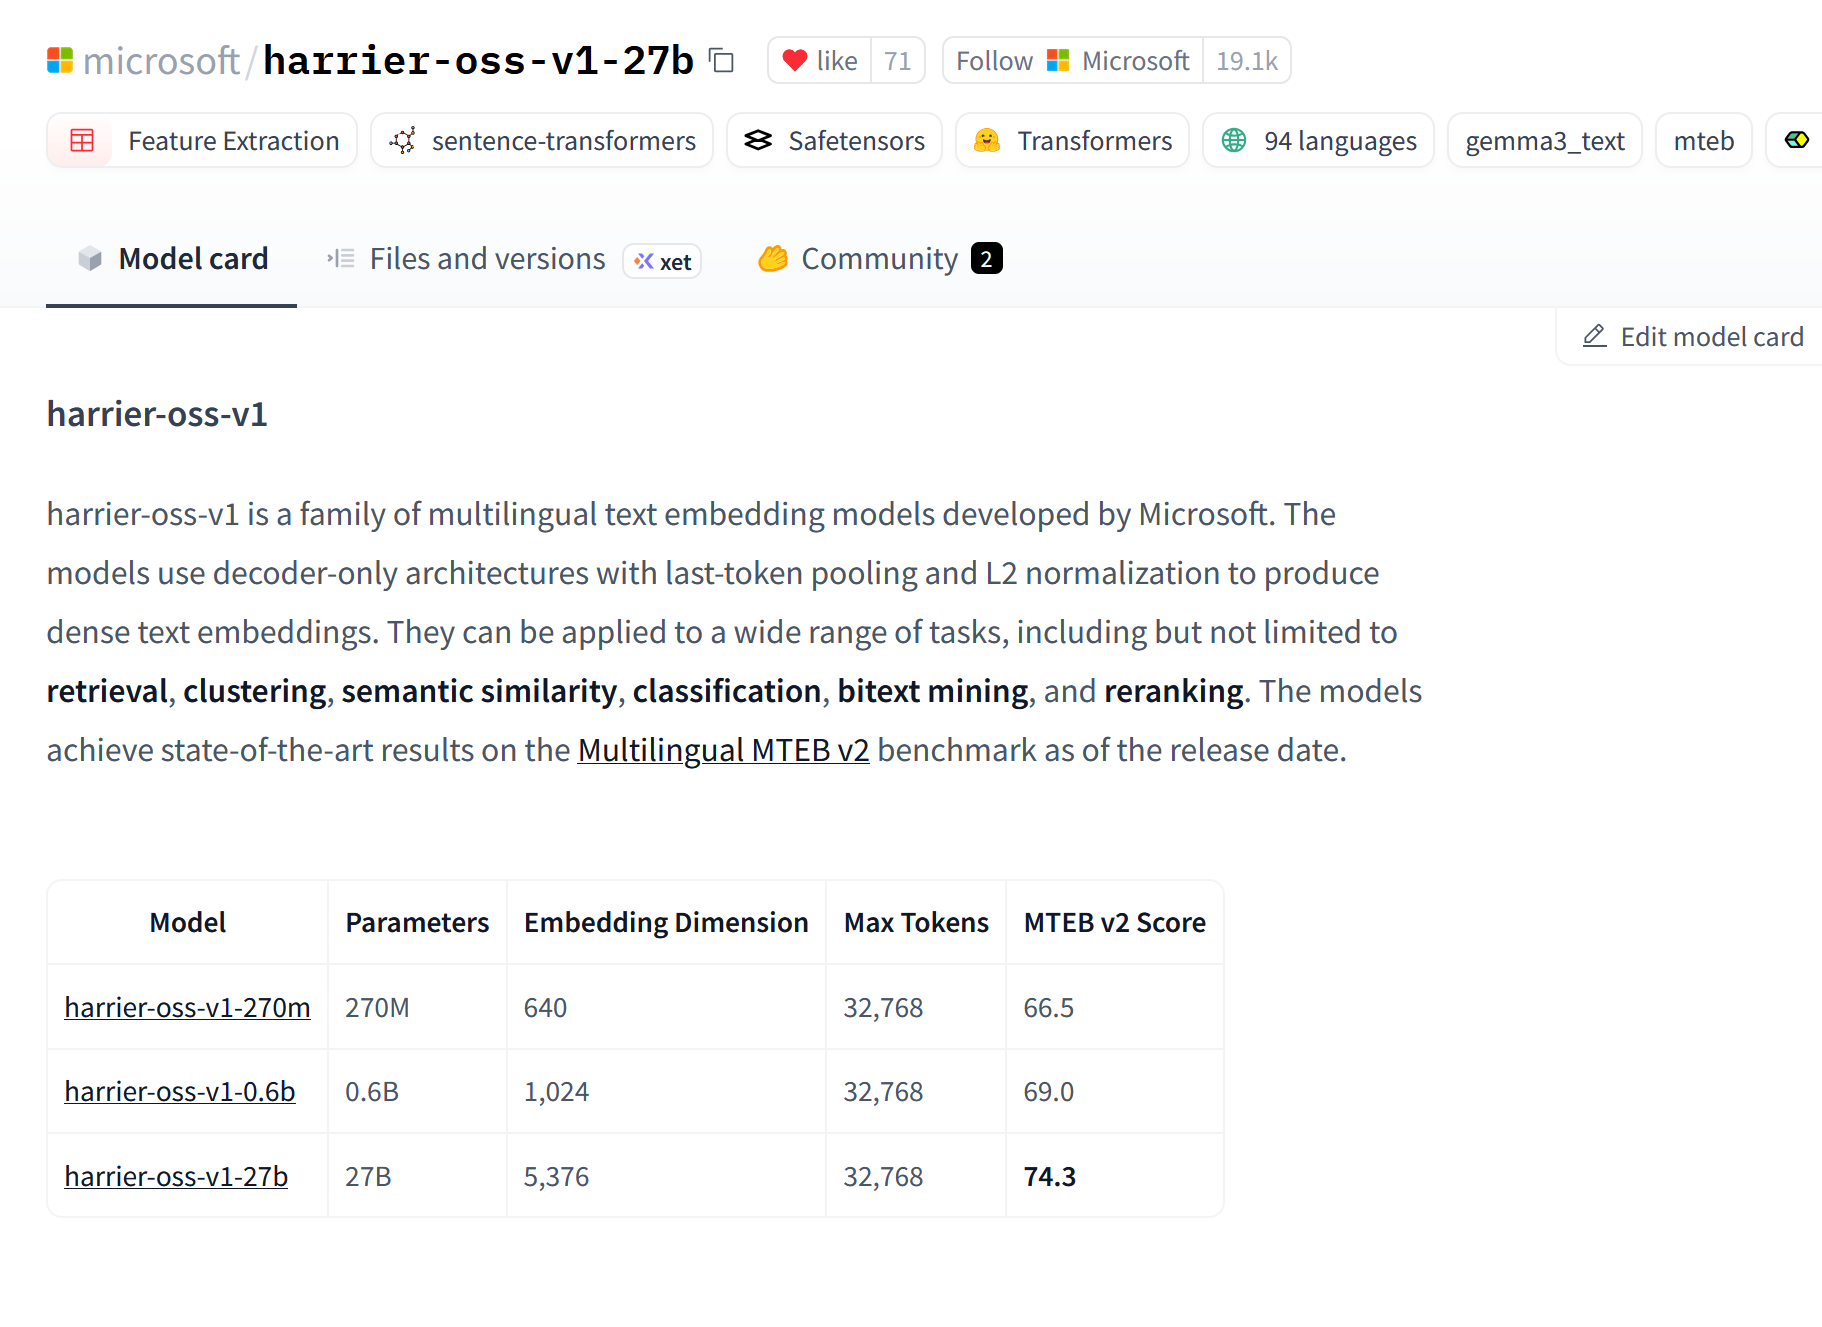Viewport: 1822px width, 1327px height.
Task: Click the Transformers hugging face emoji icon
Action: click(x=987, y=141)
